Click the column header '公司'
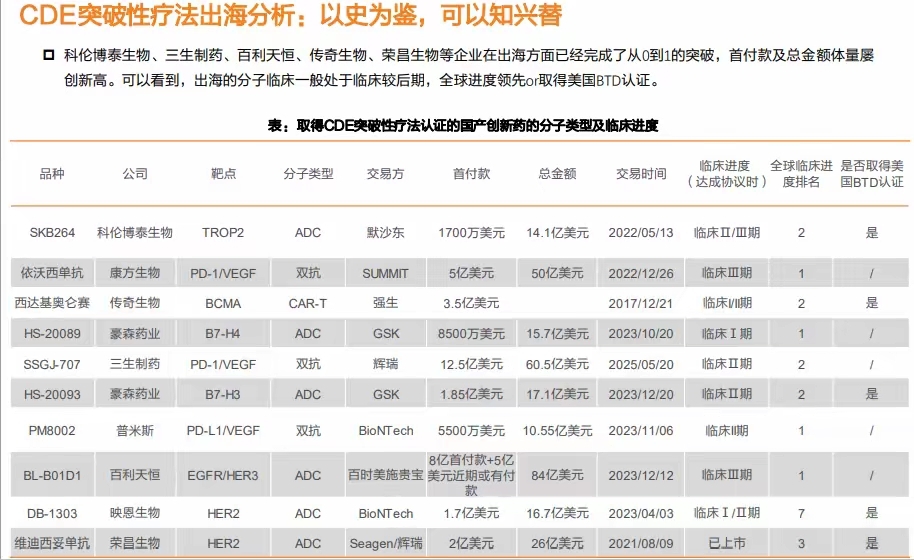Viewport: 914px width, 560px height. pos(135,174)
